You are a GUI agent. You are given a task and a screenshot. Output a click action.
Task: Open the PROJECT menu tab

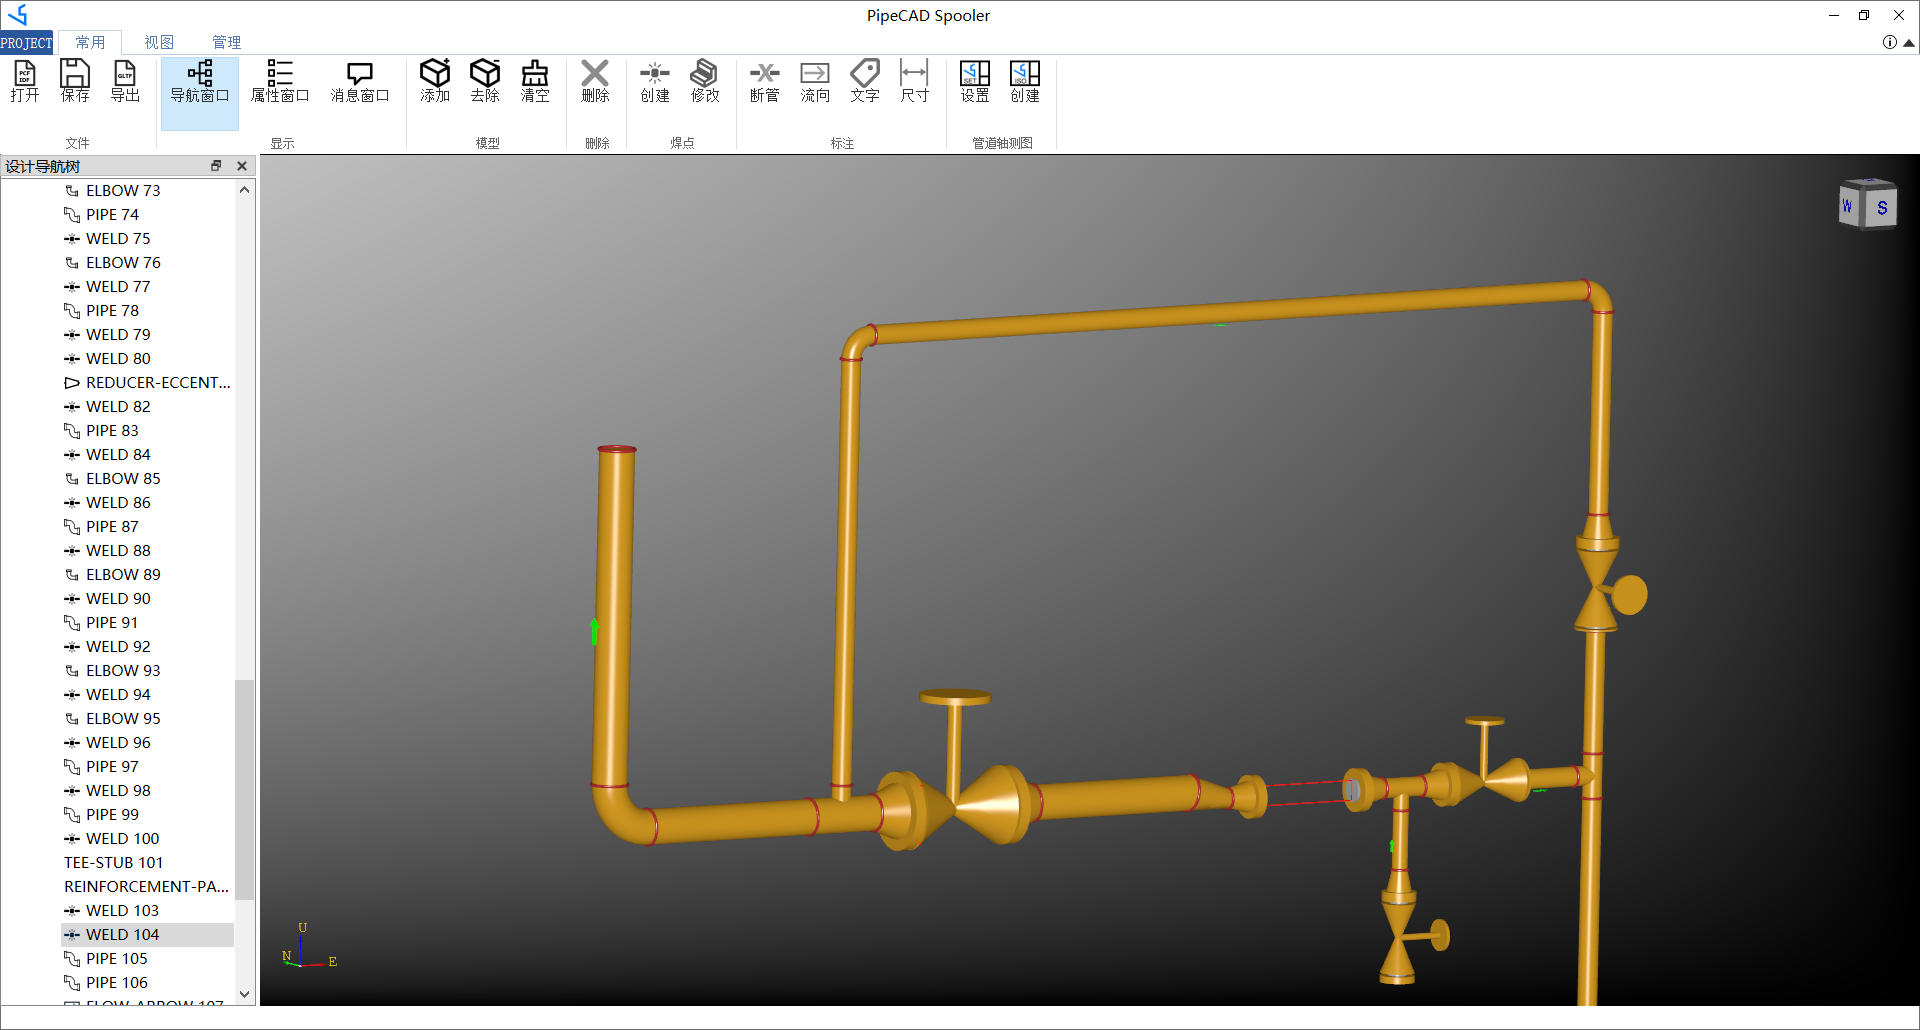[x=27, y=43]
